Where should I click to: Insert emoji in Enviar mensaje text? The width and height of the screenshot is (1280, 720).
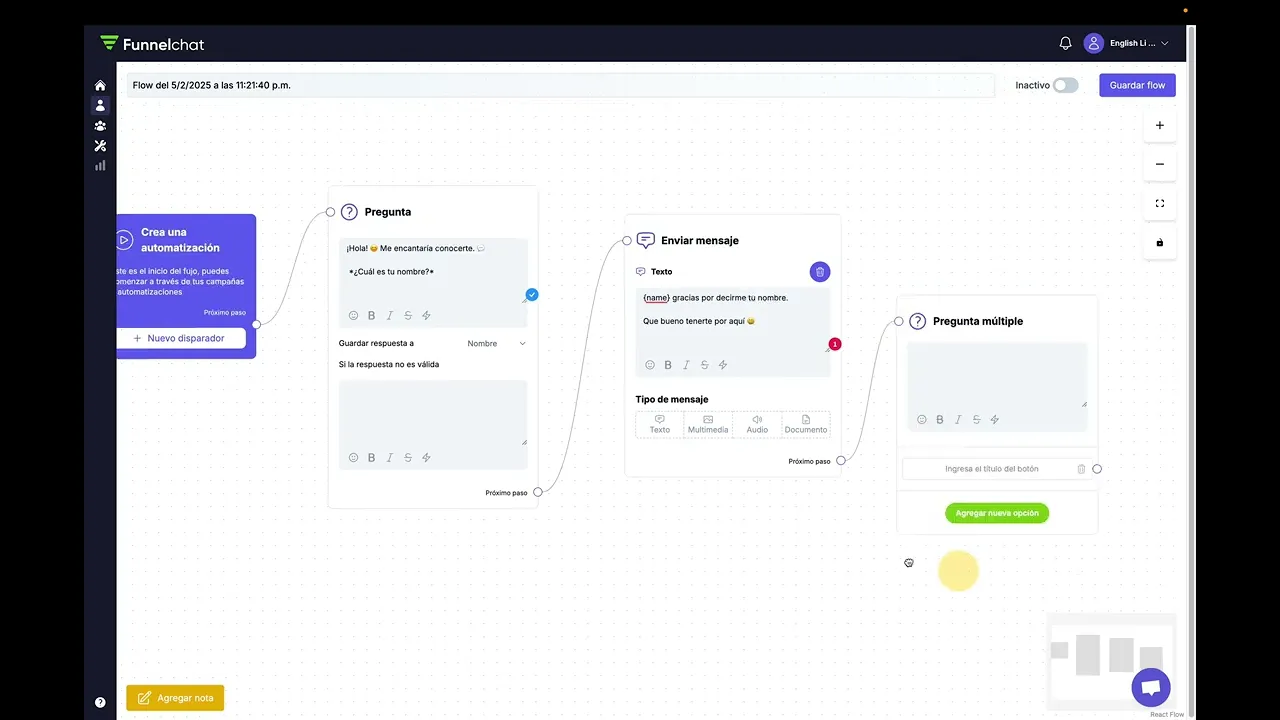650,365
